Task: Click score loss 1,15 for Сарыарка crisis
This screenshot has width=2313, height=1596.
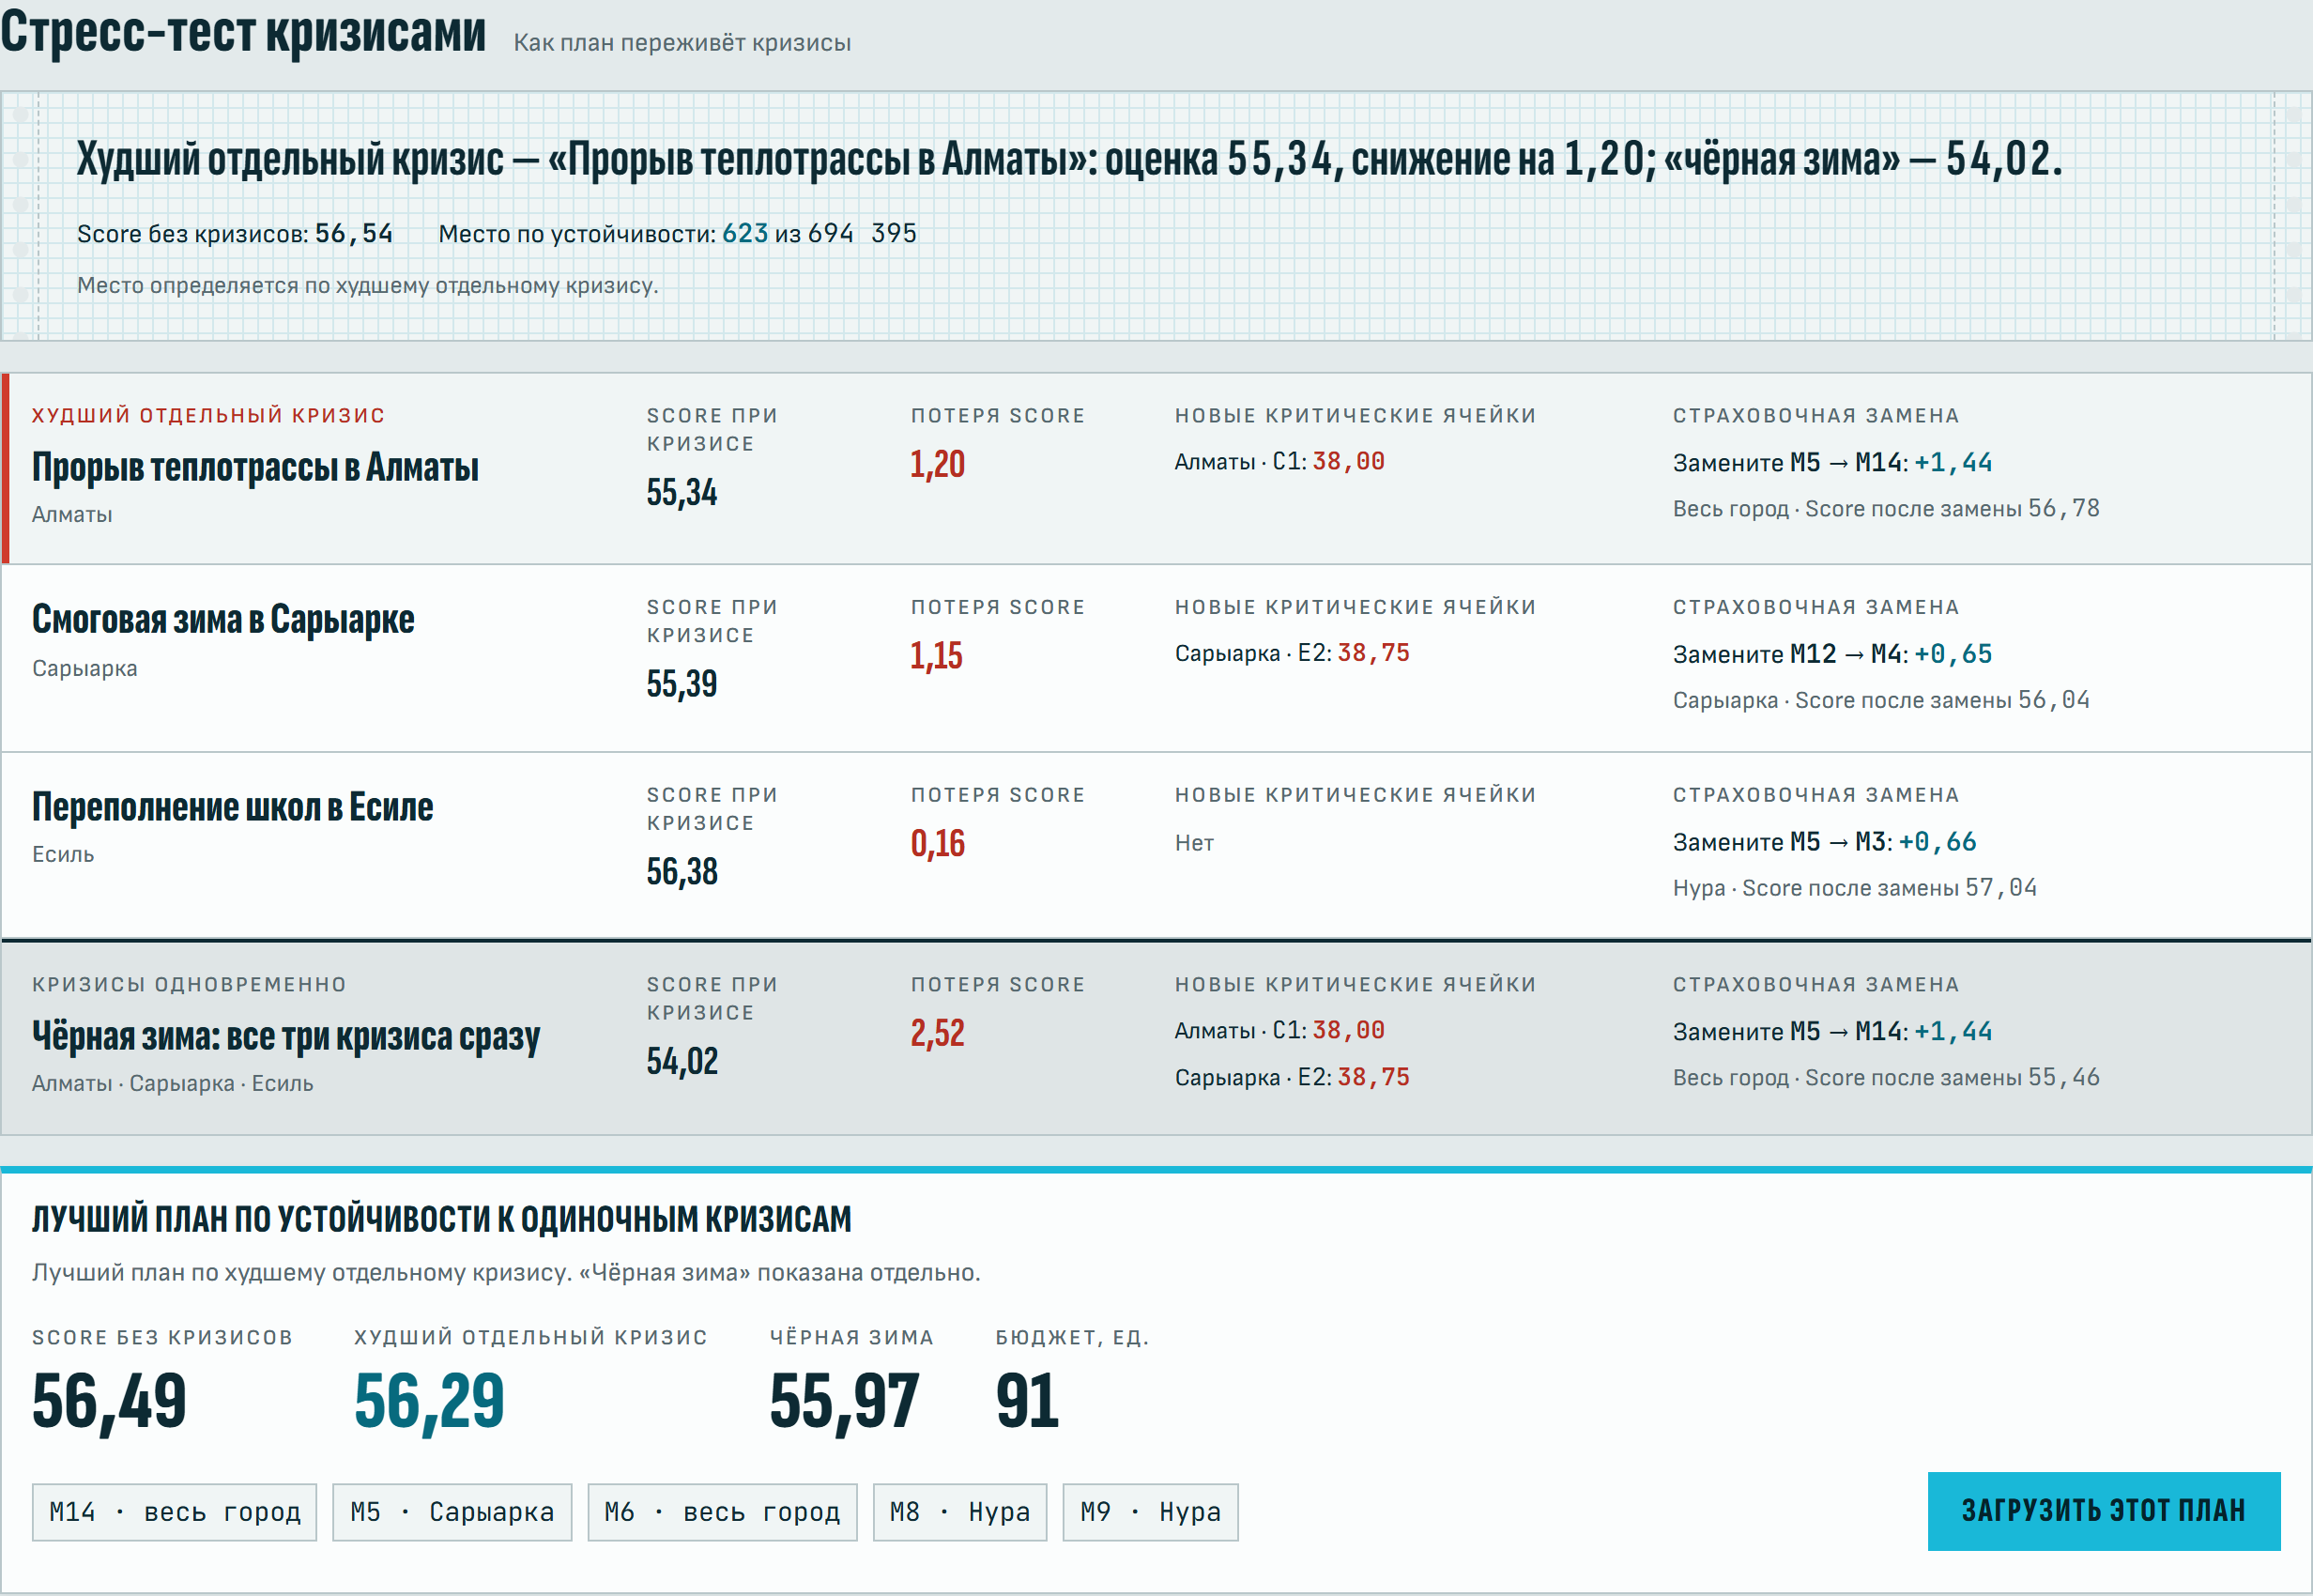Action: point(936,656)
